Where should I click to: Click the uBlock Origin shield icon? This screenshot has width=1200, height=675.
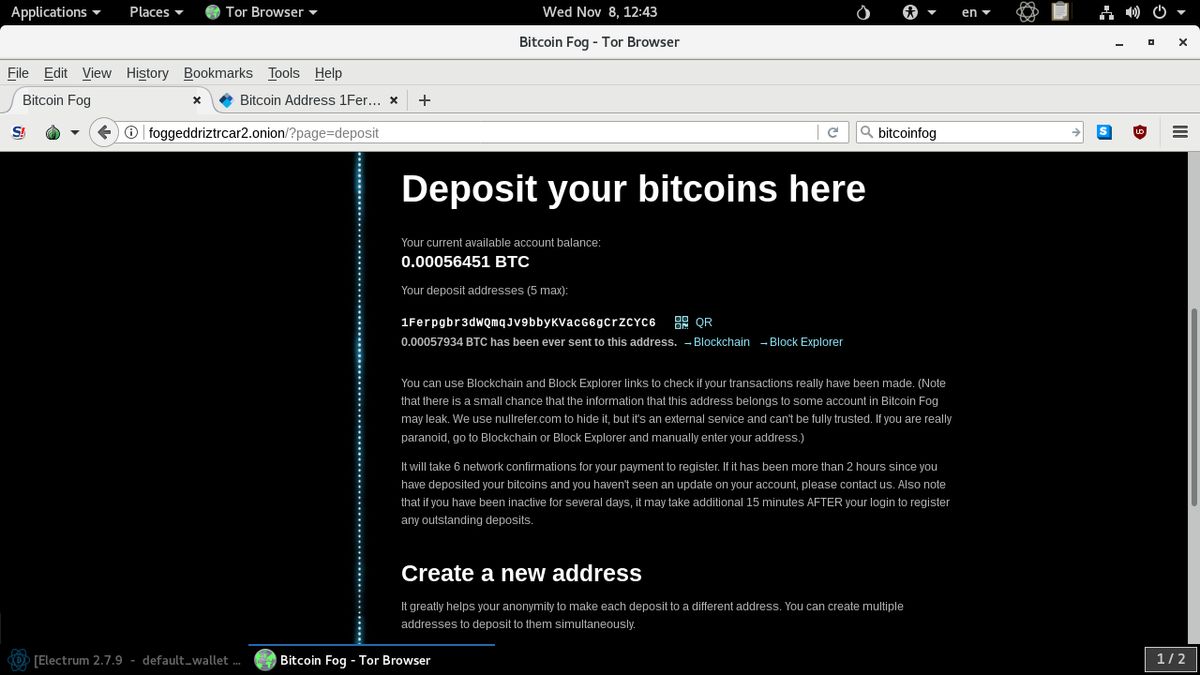coord(1140,131)
